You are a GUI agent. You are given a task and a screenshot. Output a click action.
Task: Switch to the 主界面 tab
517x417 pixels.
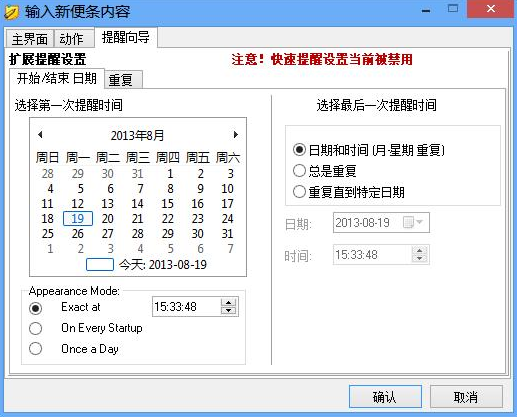(x=30, y=39)
